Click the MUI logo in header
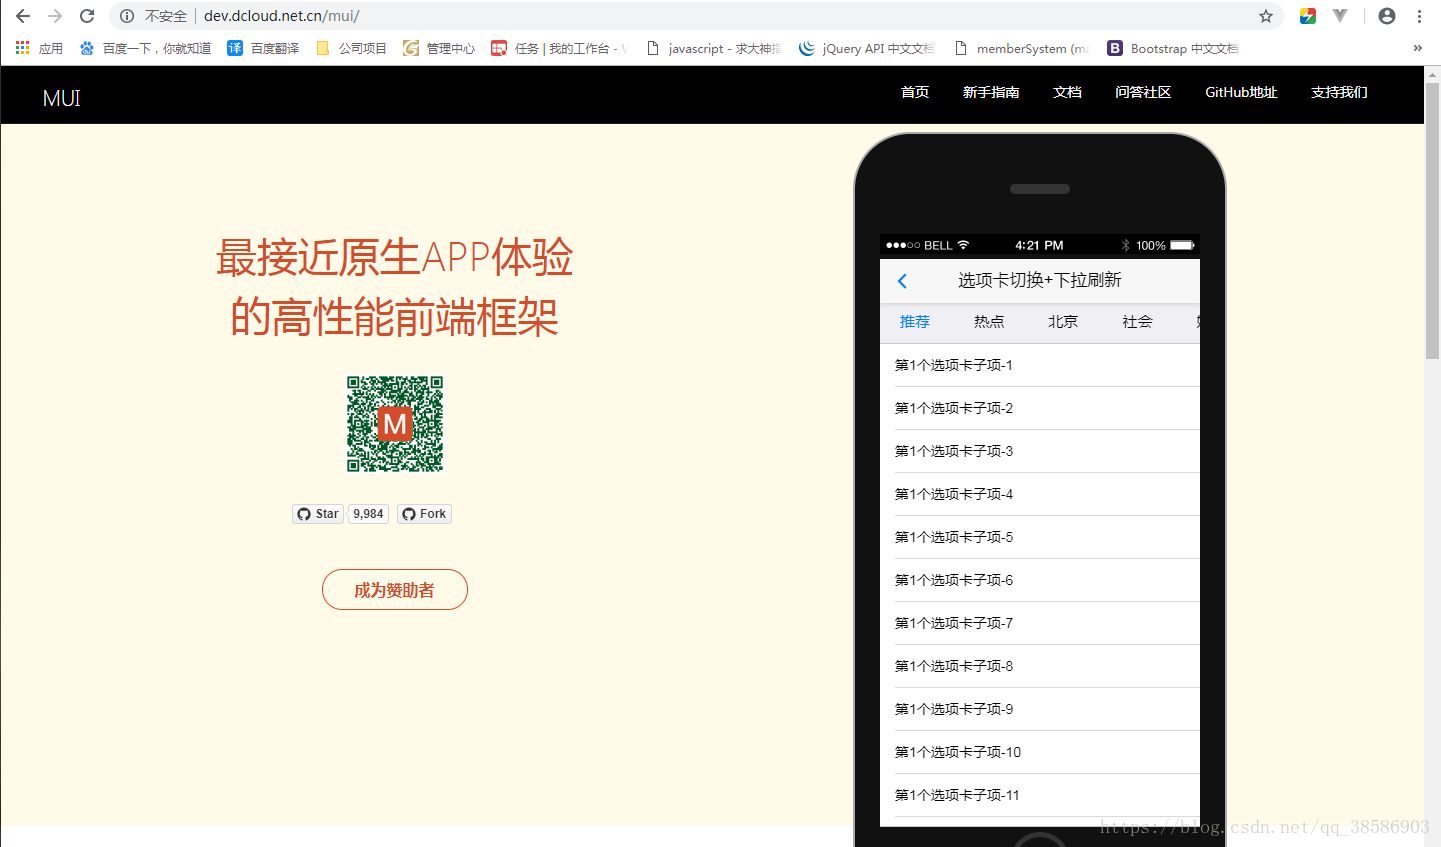 pyautogui.click(x=62, y=98)
